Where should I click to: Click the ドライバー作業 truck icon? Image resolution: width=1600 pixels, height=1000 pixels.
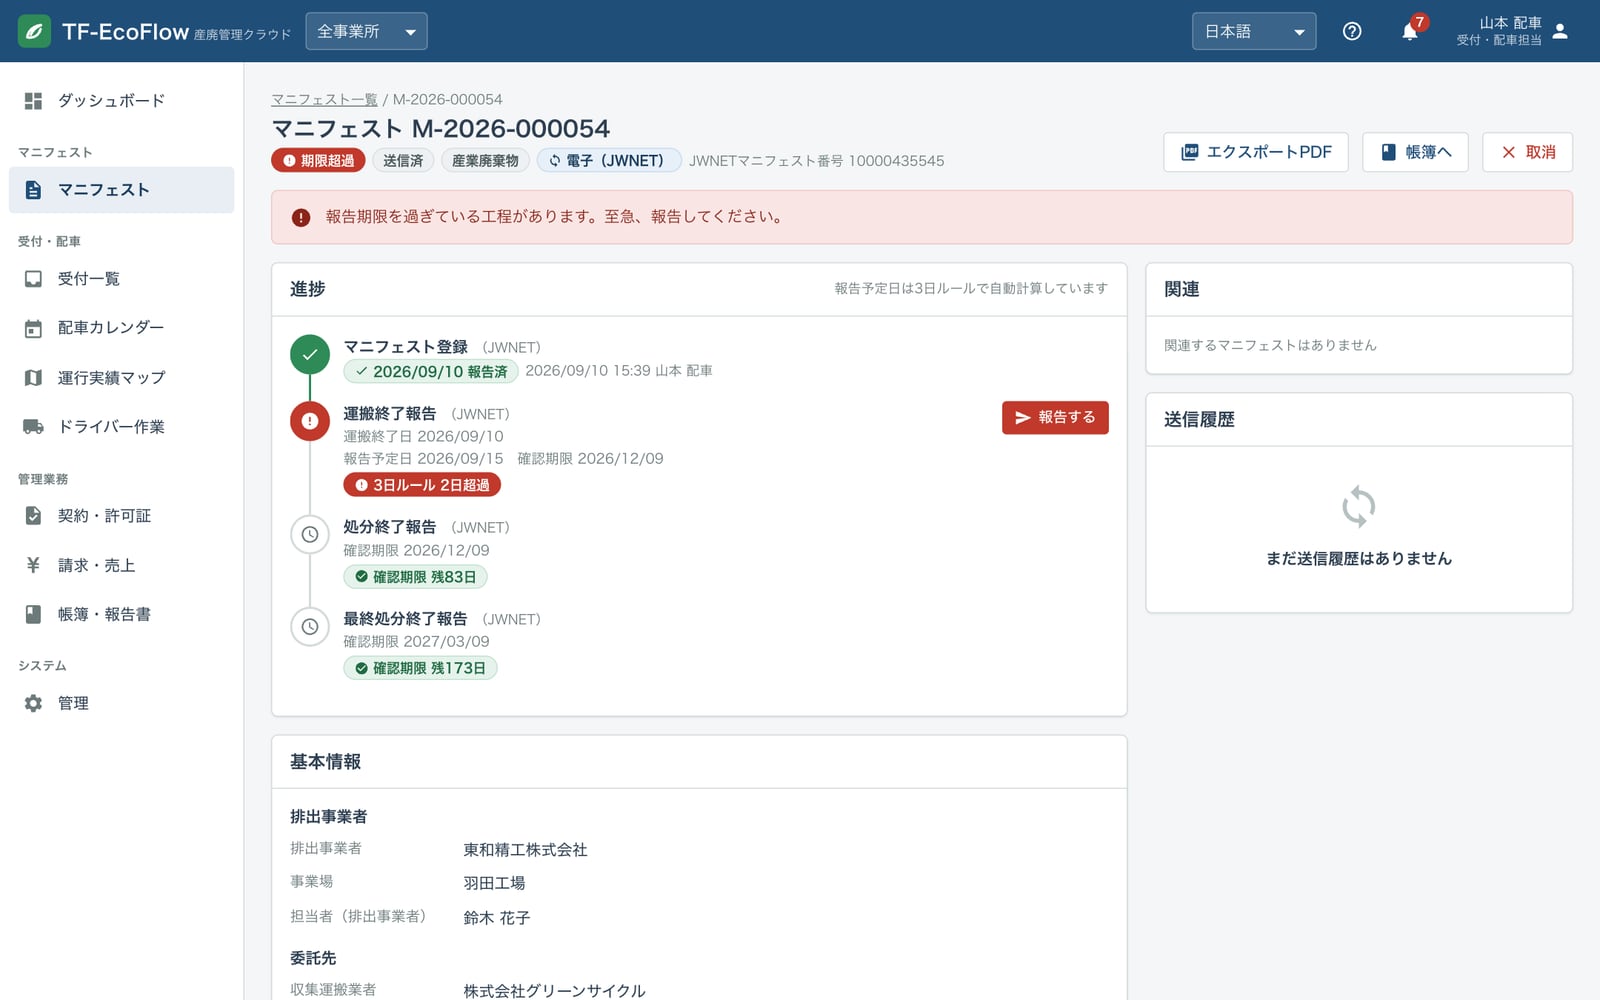(x=33, y=427)
